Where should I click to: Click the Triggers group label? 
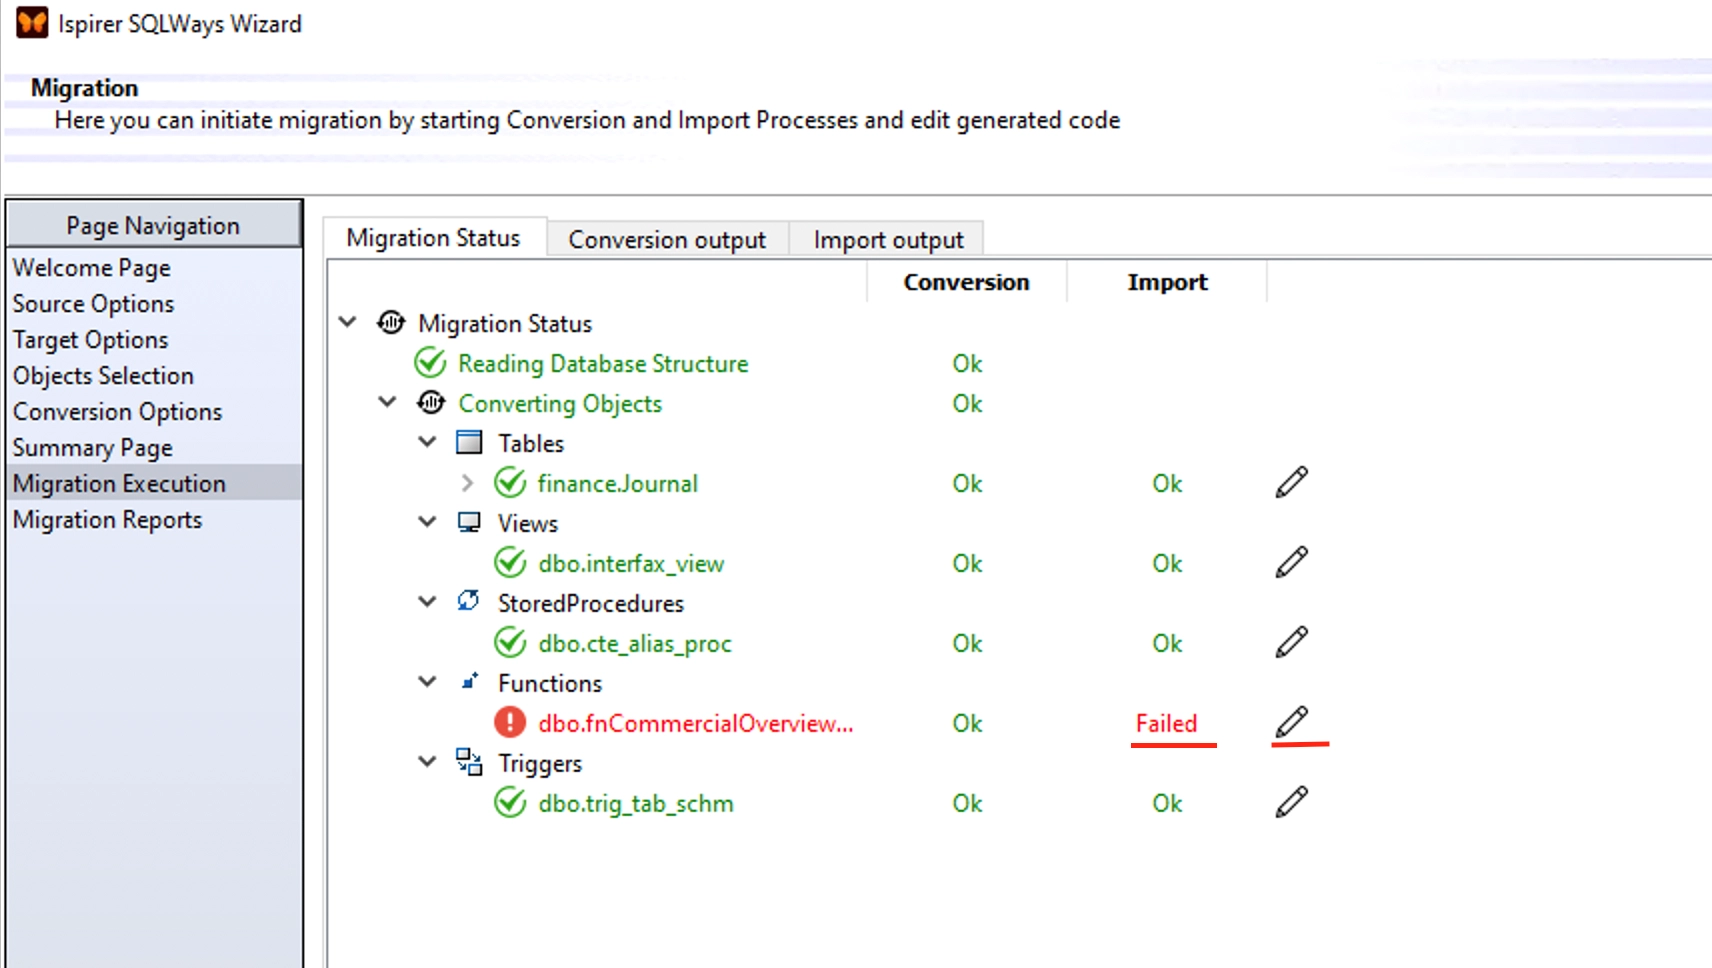point(540,763)
